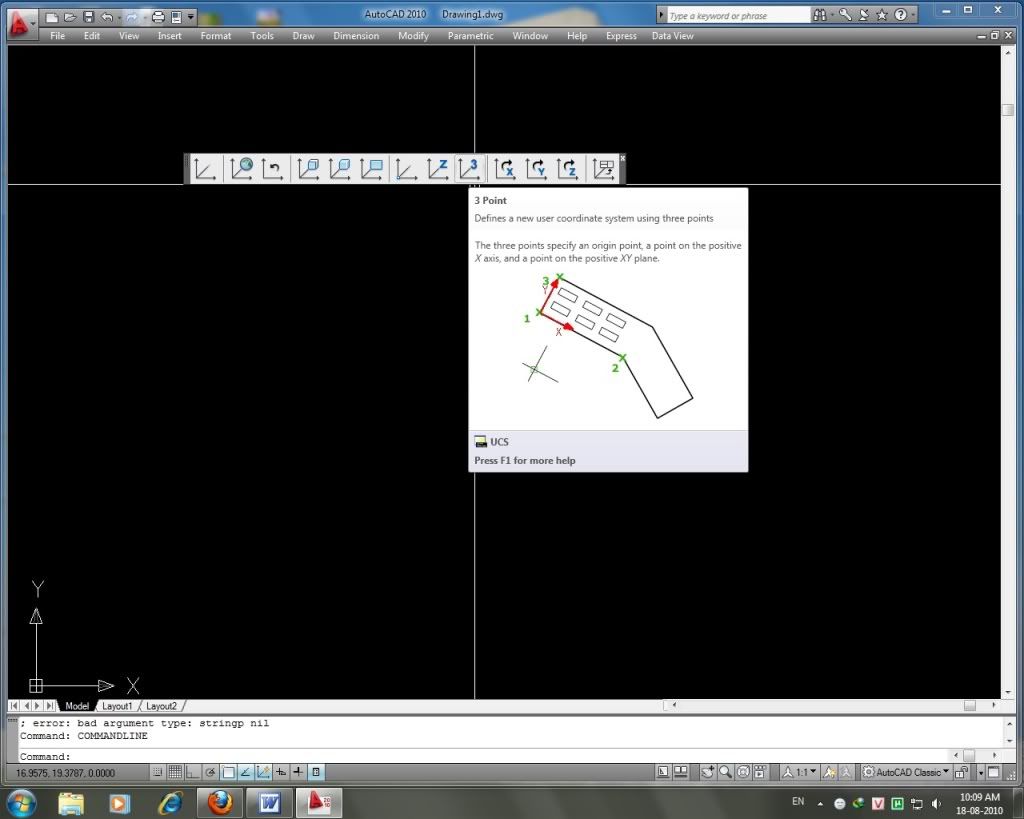The width and height of the screenshot is (1024, 819).
Task: Click the search keyword input field
Action: (738, 16)
